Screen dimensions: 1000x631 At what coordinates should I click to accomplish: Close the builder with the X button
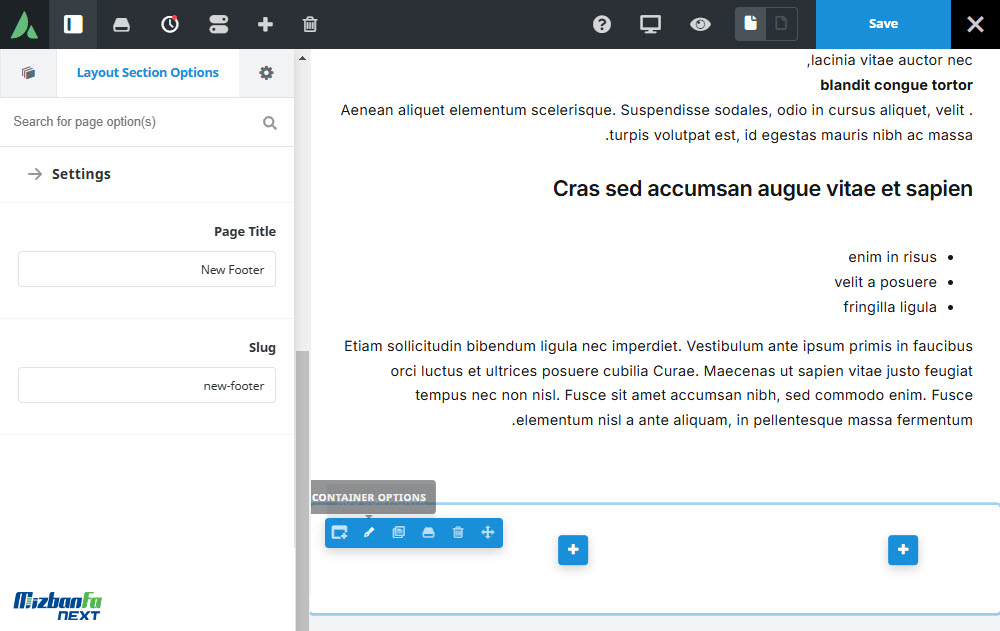(975, 24)
